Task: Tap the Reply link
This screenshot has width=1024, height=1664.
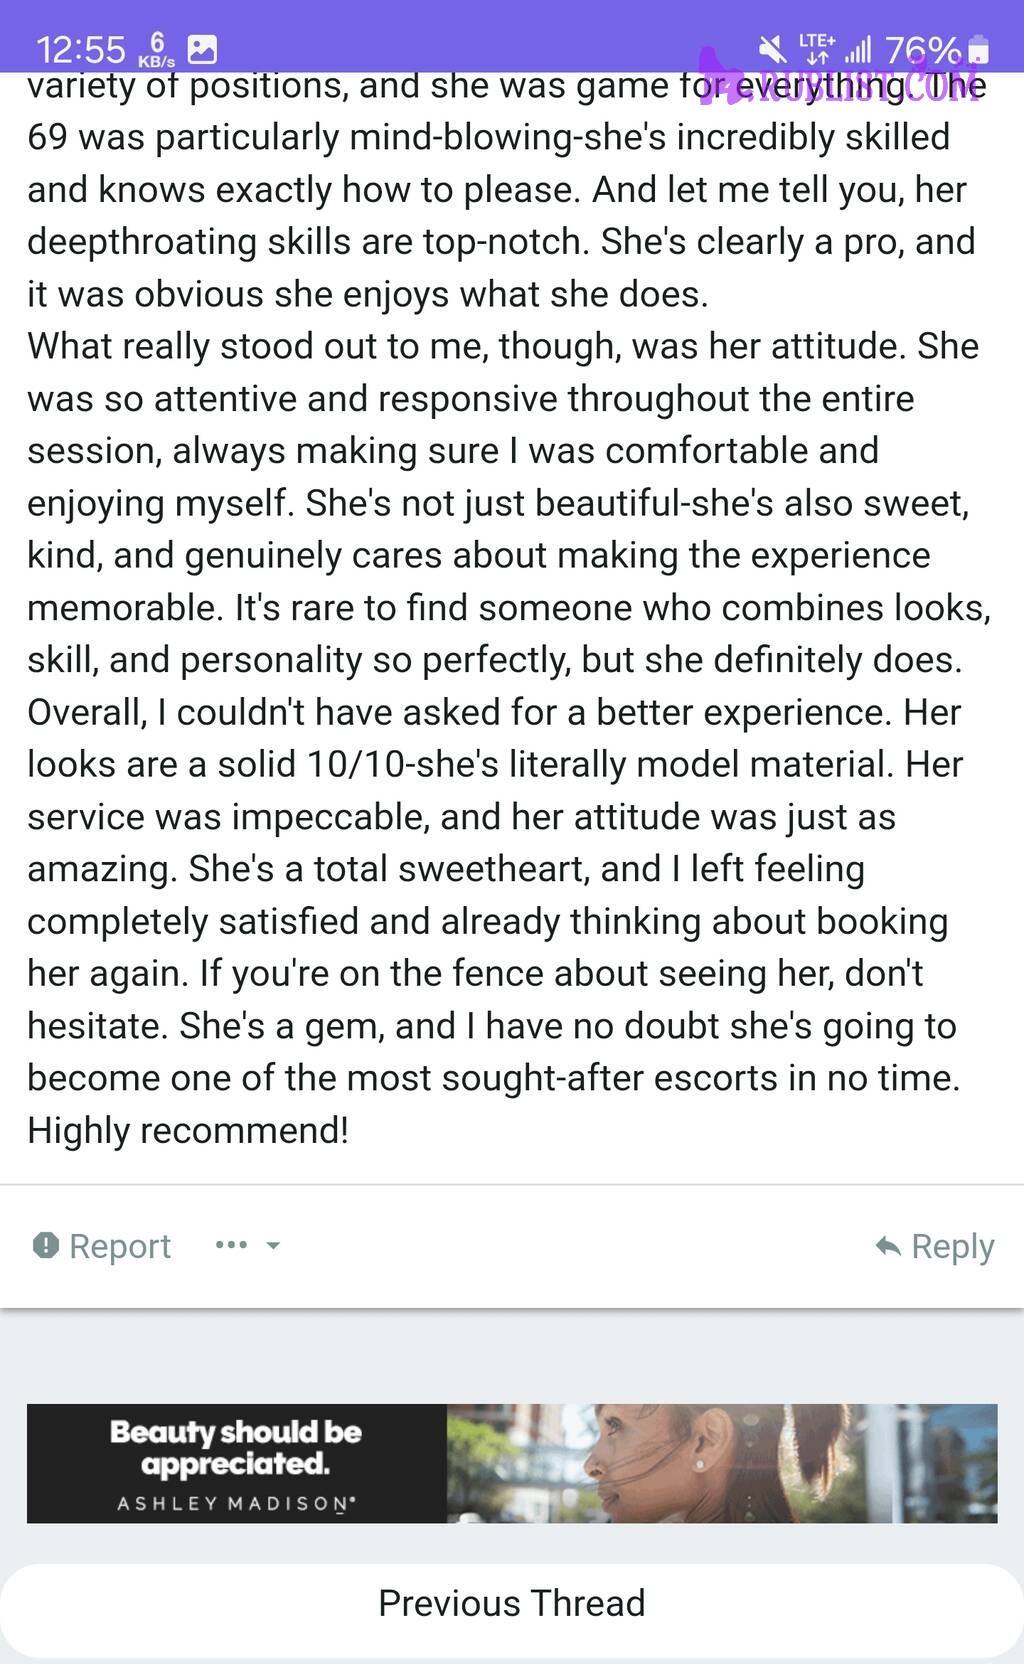Action: pos(952,1246)
